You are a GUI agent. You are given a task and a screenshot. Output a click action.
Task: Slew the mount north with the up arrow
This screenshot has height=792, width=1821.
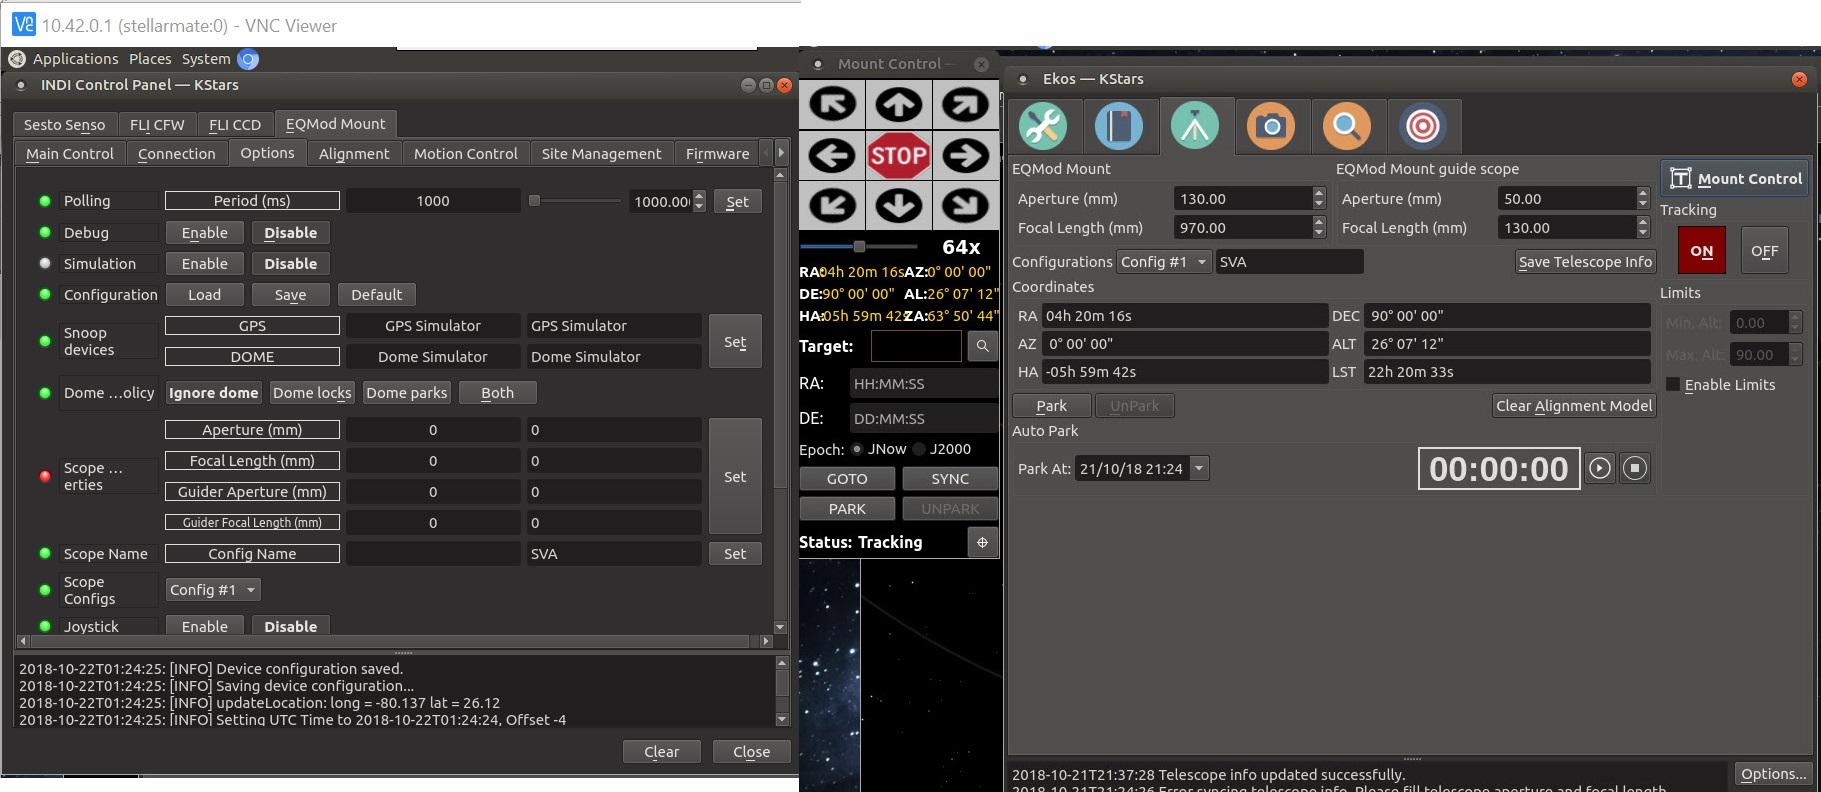coord(899,105)
